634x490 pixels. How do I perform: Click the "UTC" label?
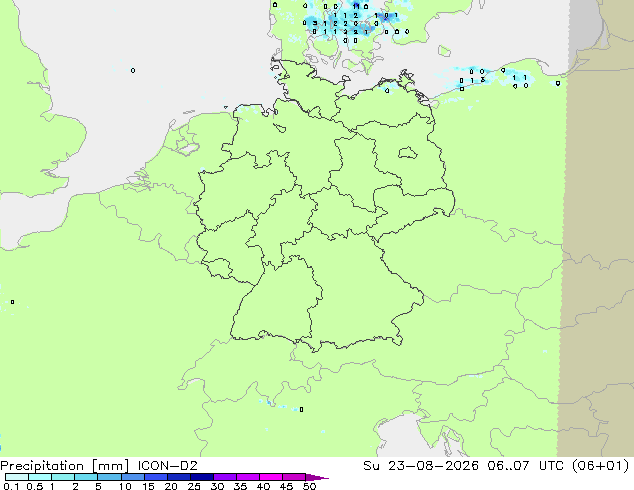pos(552,465)
